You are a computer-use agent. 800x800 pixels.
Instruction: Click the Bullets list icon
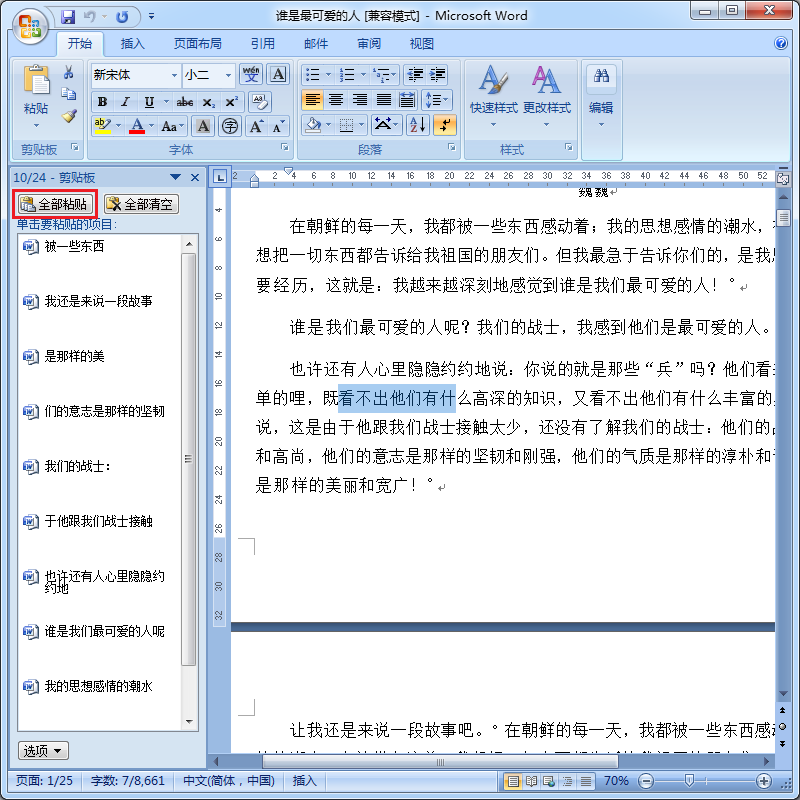(x=312, y=74)
